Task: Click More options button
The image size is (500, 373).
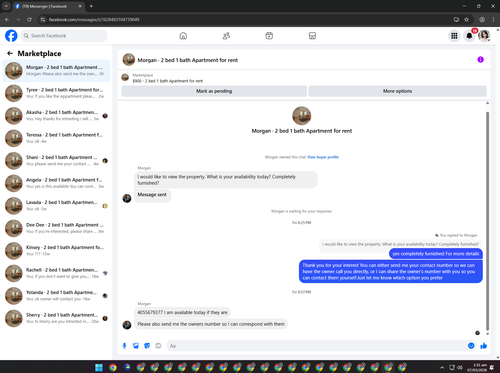Action: click(397, 91)
